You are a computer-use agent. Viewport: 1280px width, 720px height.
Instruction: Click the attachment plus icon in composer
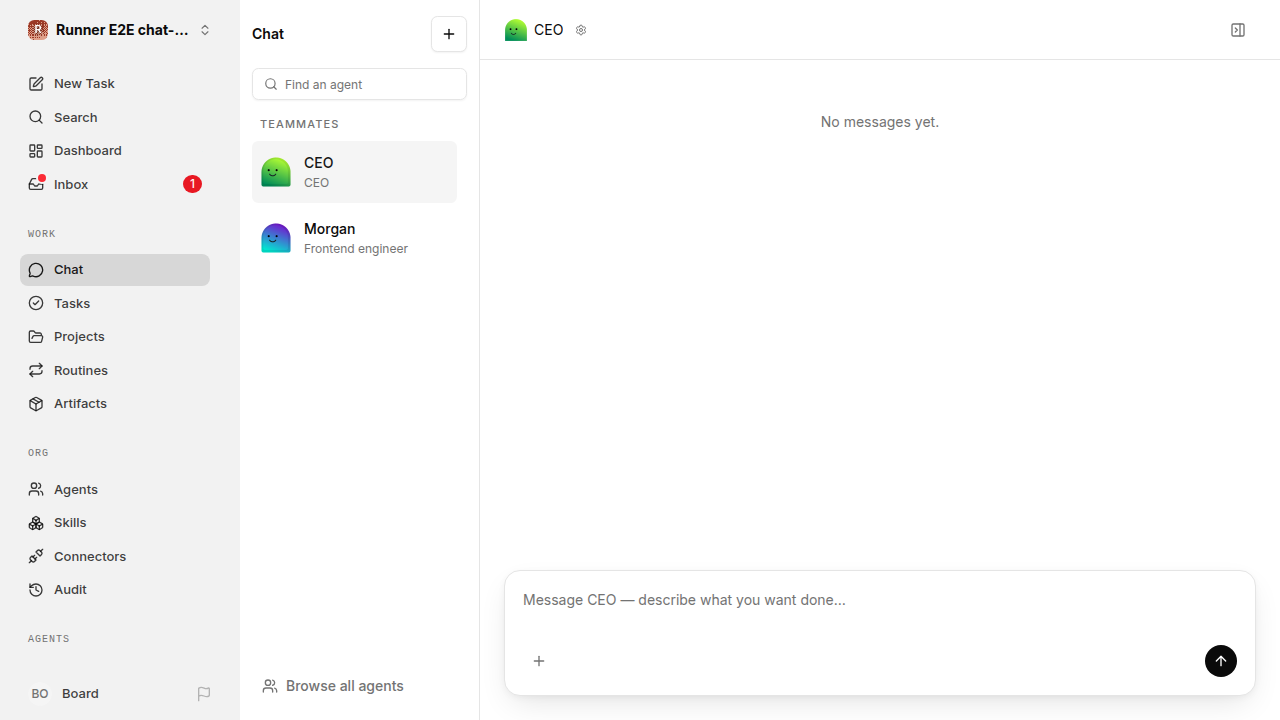click(539, 661)
